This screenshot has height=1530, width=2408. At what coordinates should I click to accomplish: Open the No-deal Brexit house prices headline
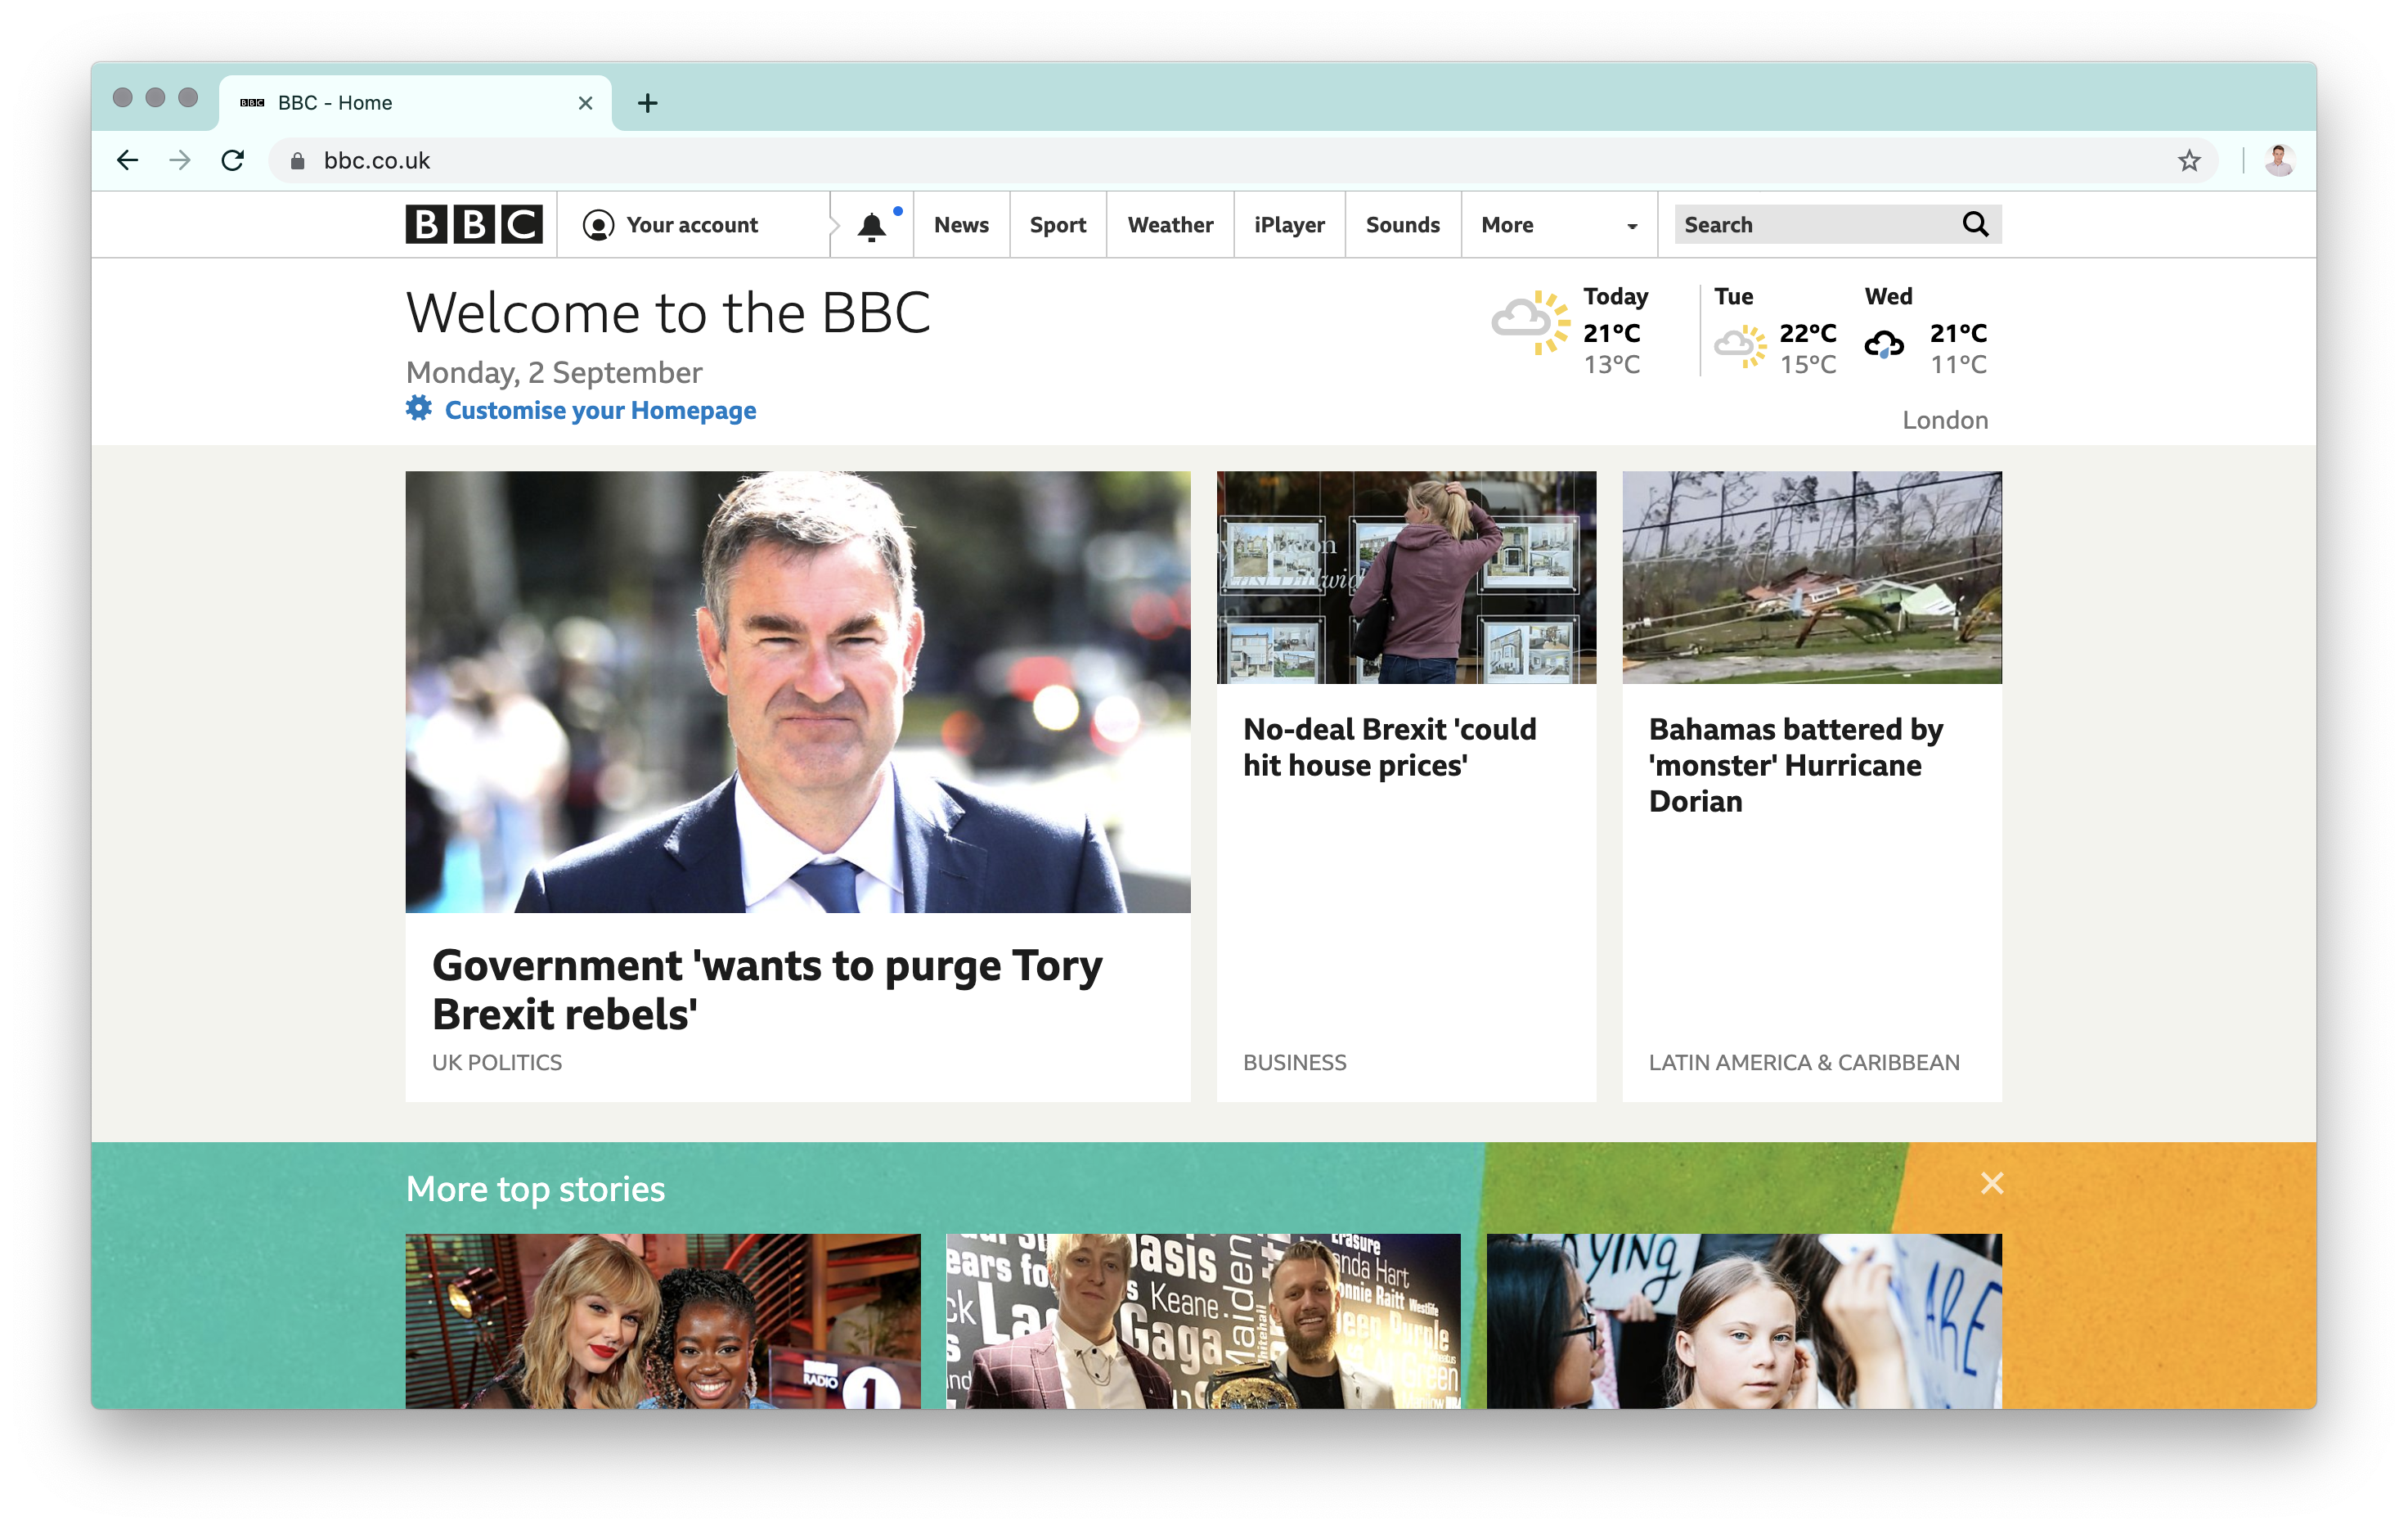coord(1389,747)
